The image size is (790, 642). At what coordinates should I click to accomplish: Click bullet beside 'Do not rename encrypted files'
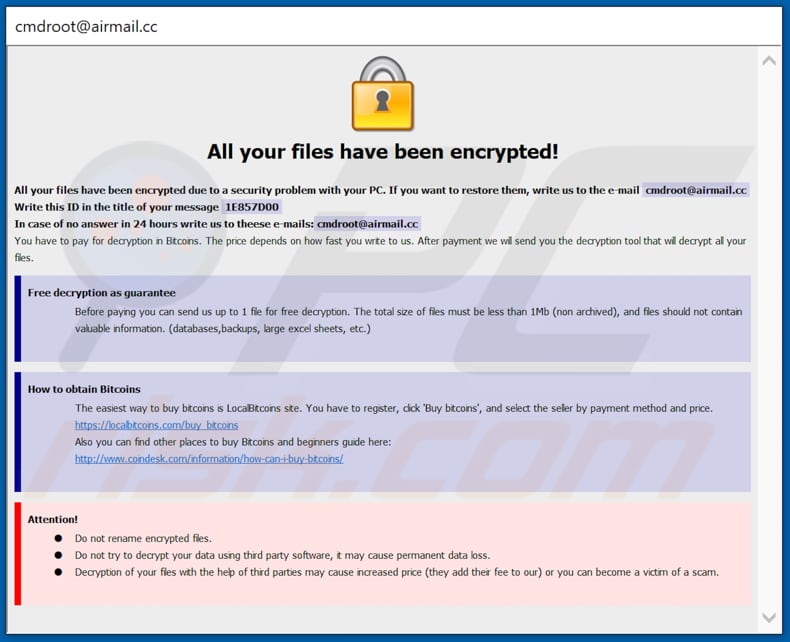pyautogui.click(x=59, y=538)
